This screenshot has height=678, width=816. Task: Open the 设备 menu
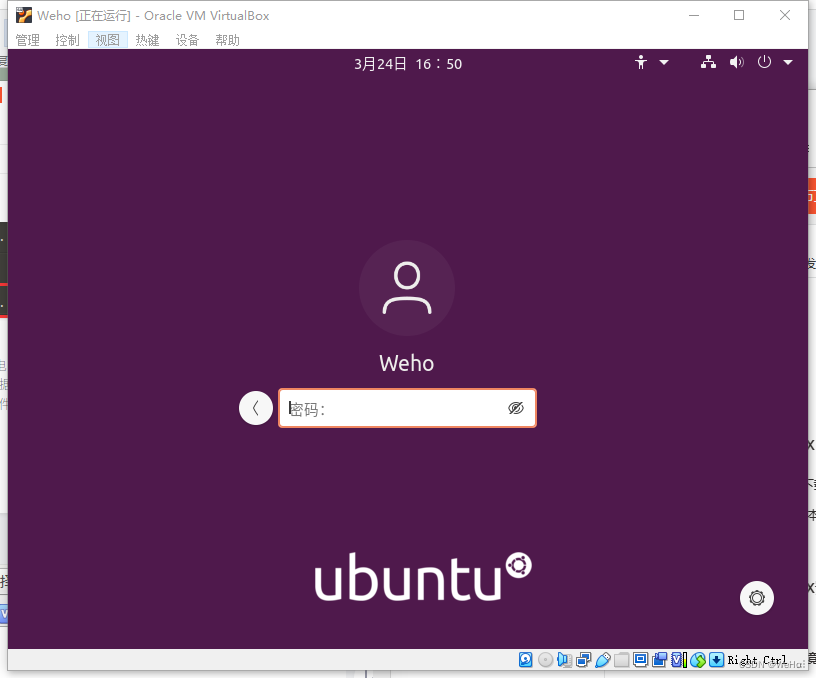187,40
